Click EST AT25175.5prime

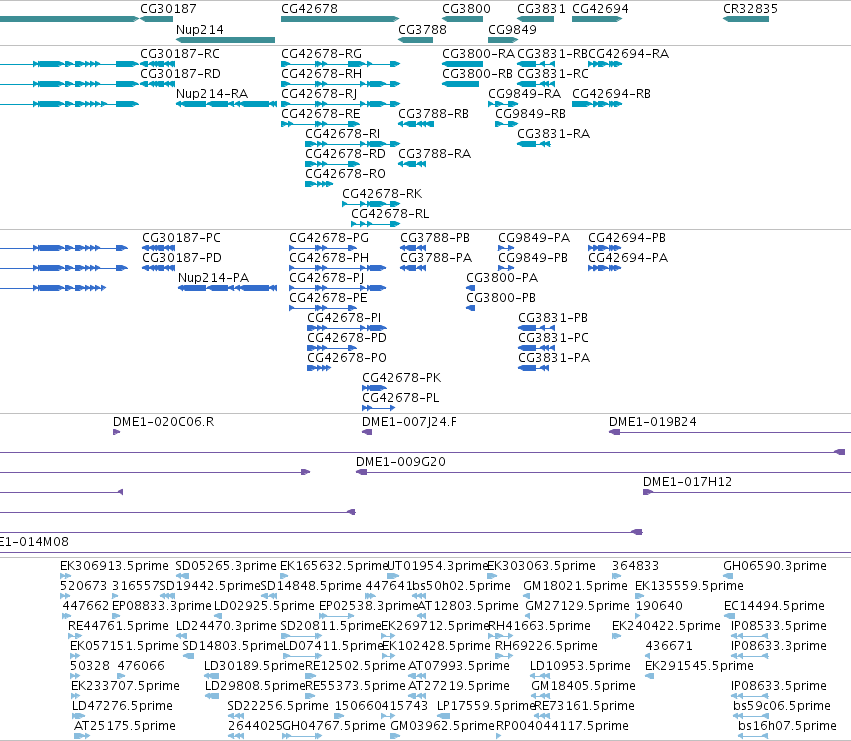(x=125, y=726)
